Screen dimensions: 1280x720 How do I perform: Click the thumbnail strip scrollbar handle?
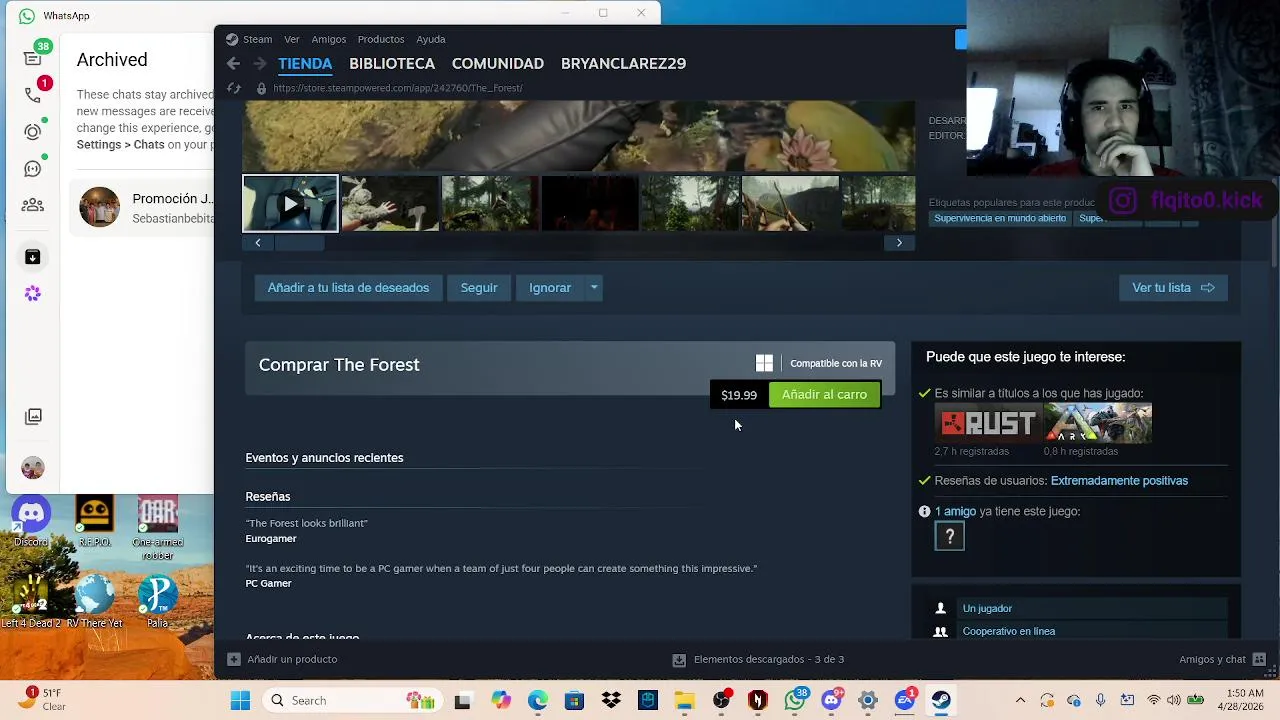[x=299, y=242]
